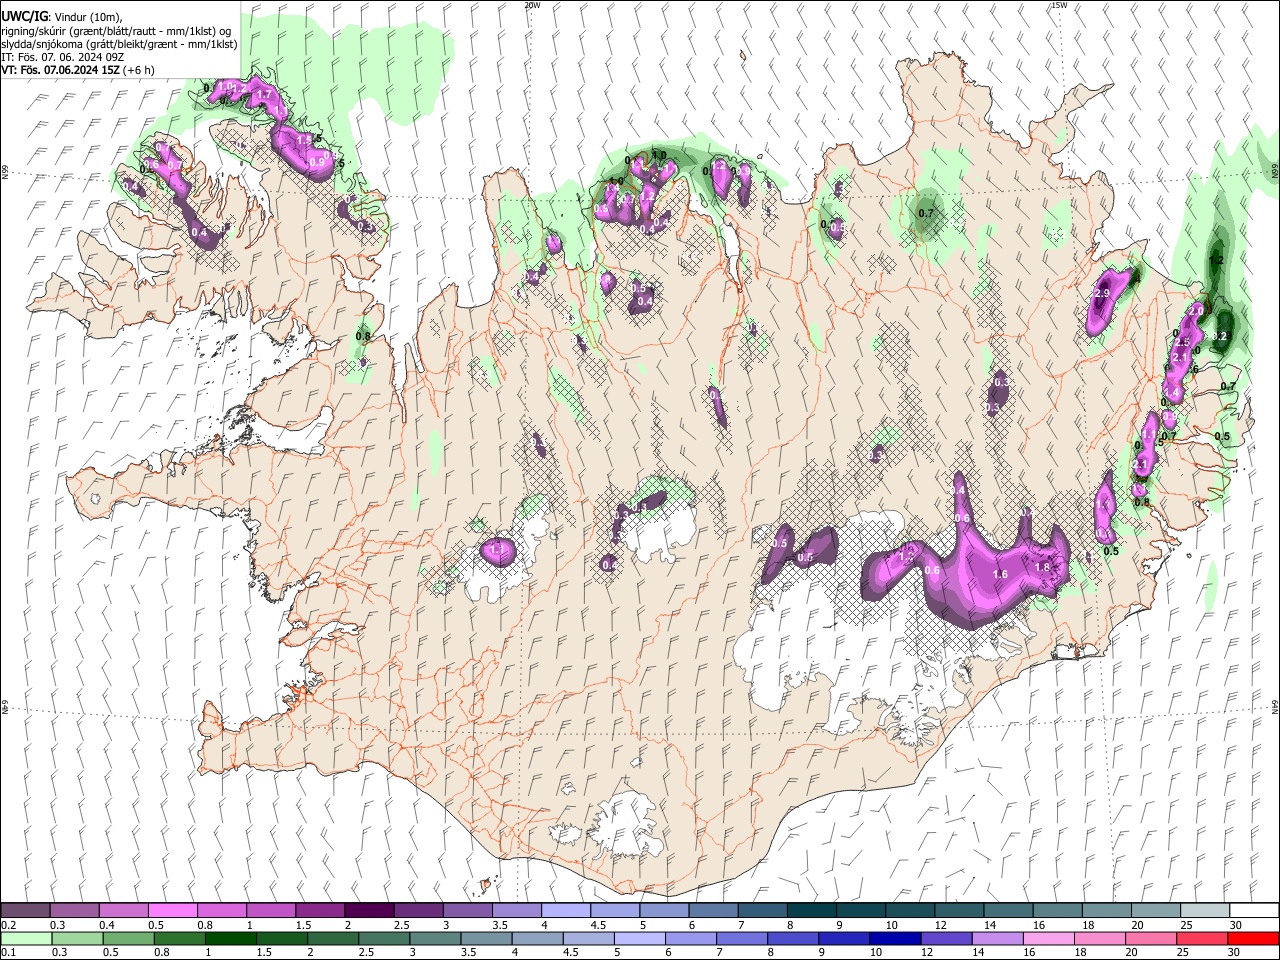
Task: Click the white upper legend swatch after 30
Action: coord(1253,911)
